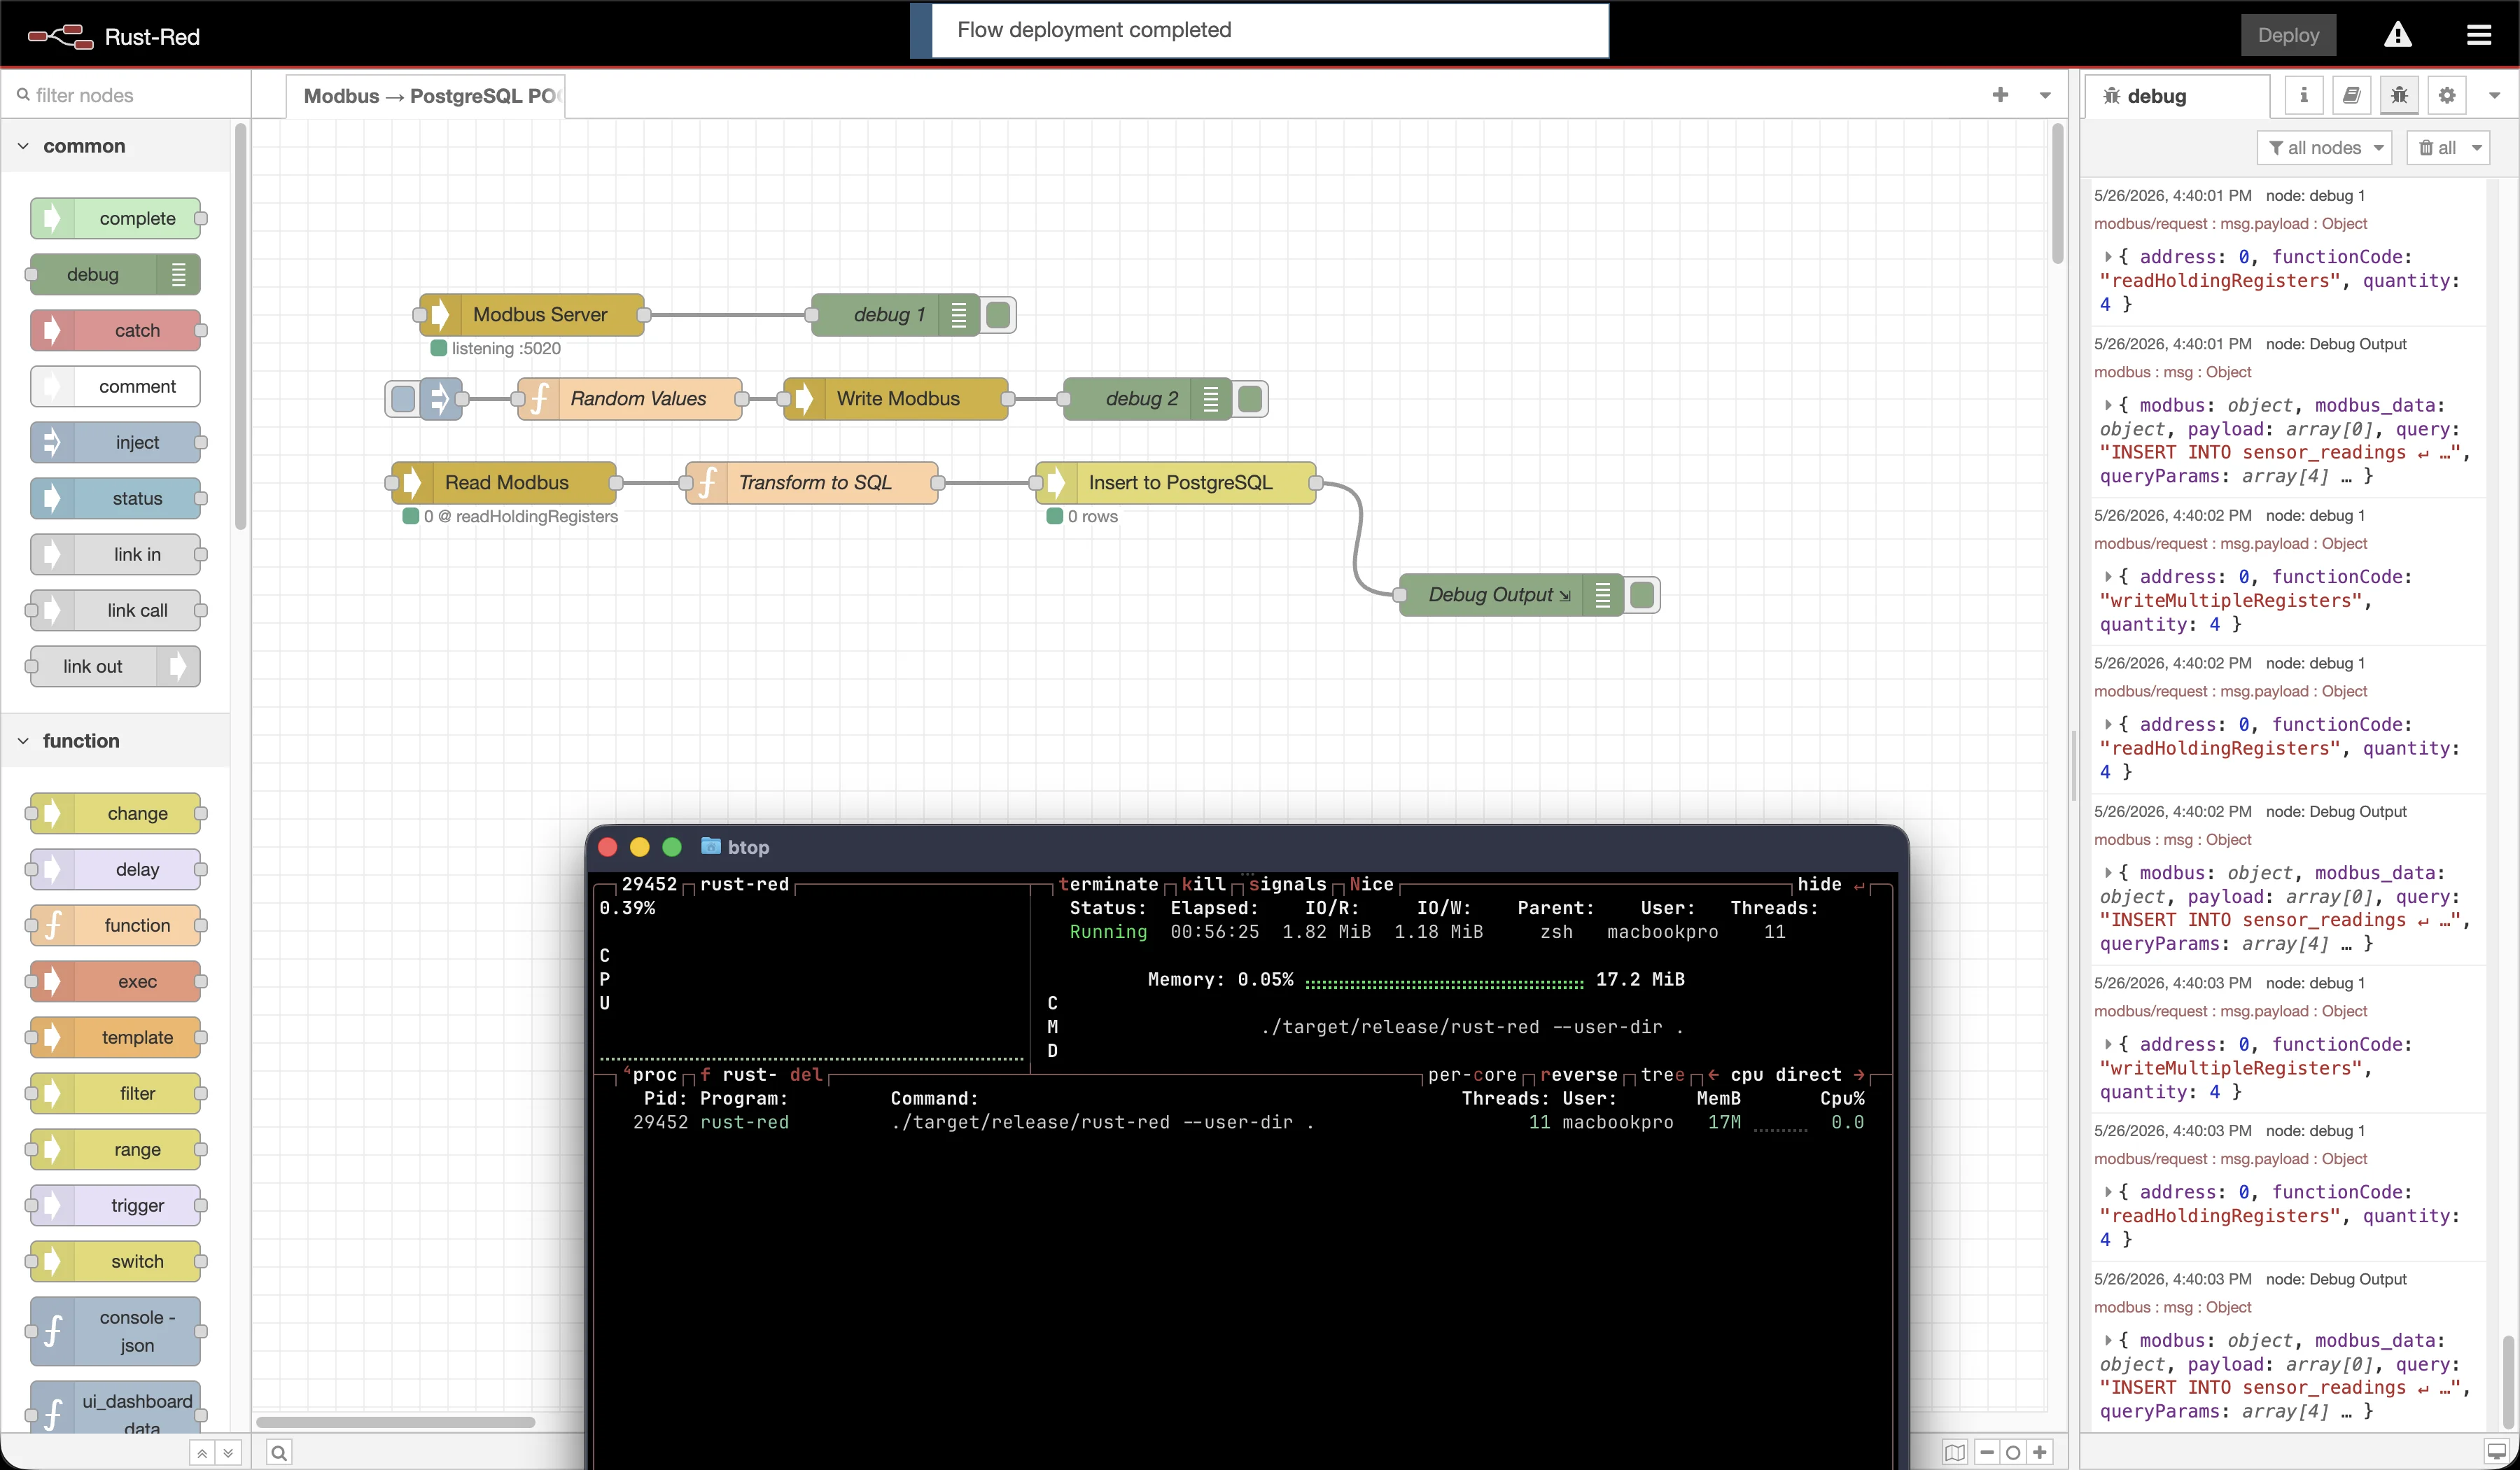The image size is (2520, 1470).
Task: Click Nice in btop process menu
Action: coord(1372,884)
